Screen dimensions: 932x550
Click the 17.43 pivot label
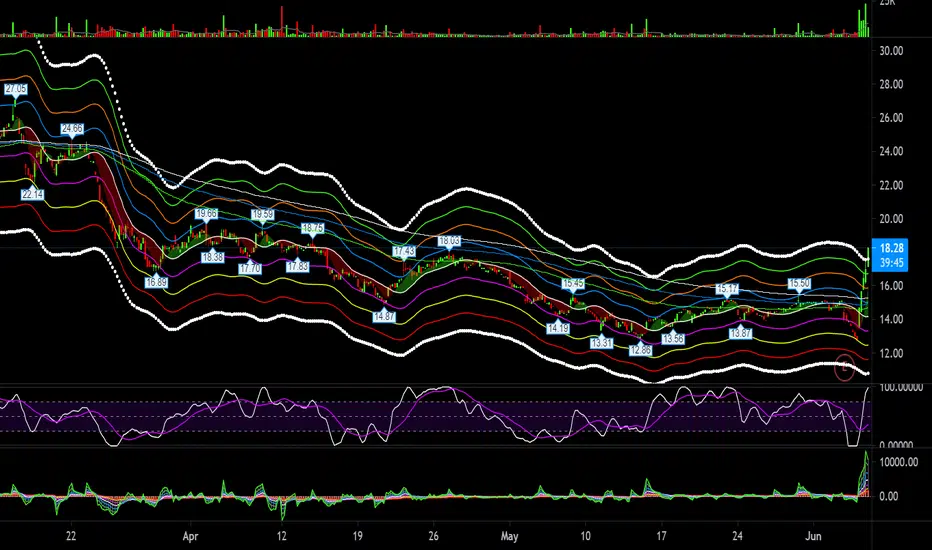click(x=404, y=252)
